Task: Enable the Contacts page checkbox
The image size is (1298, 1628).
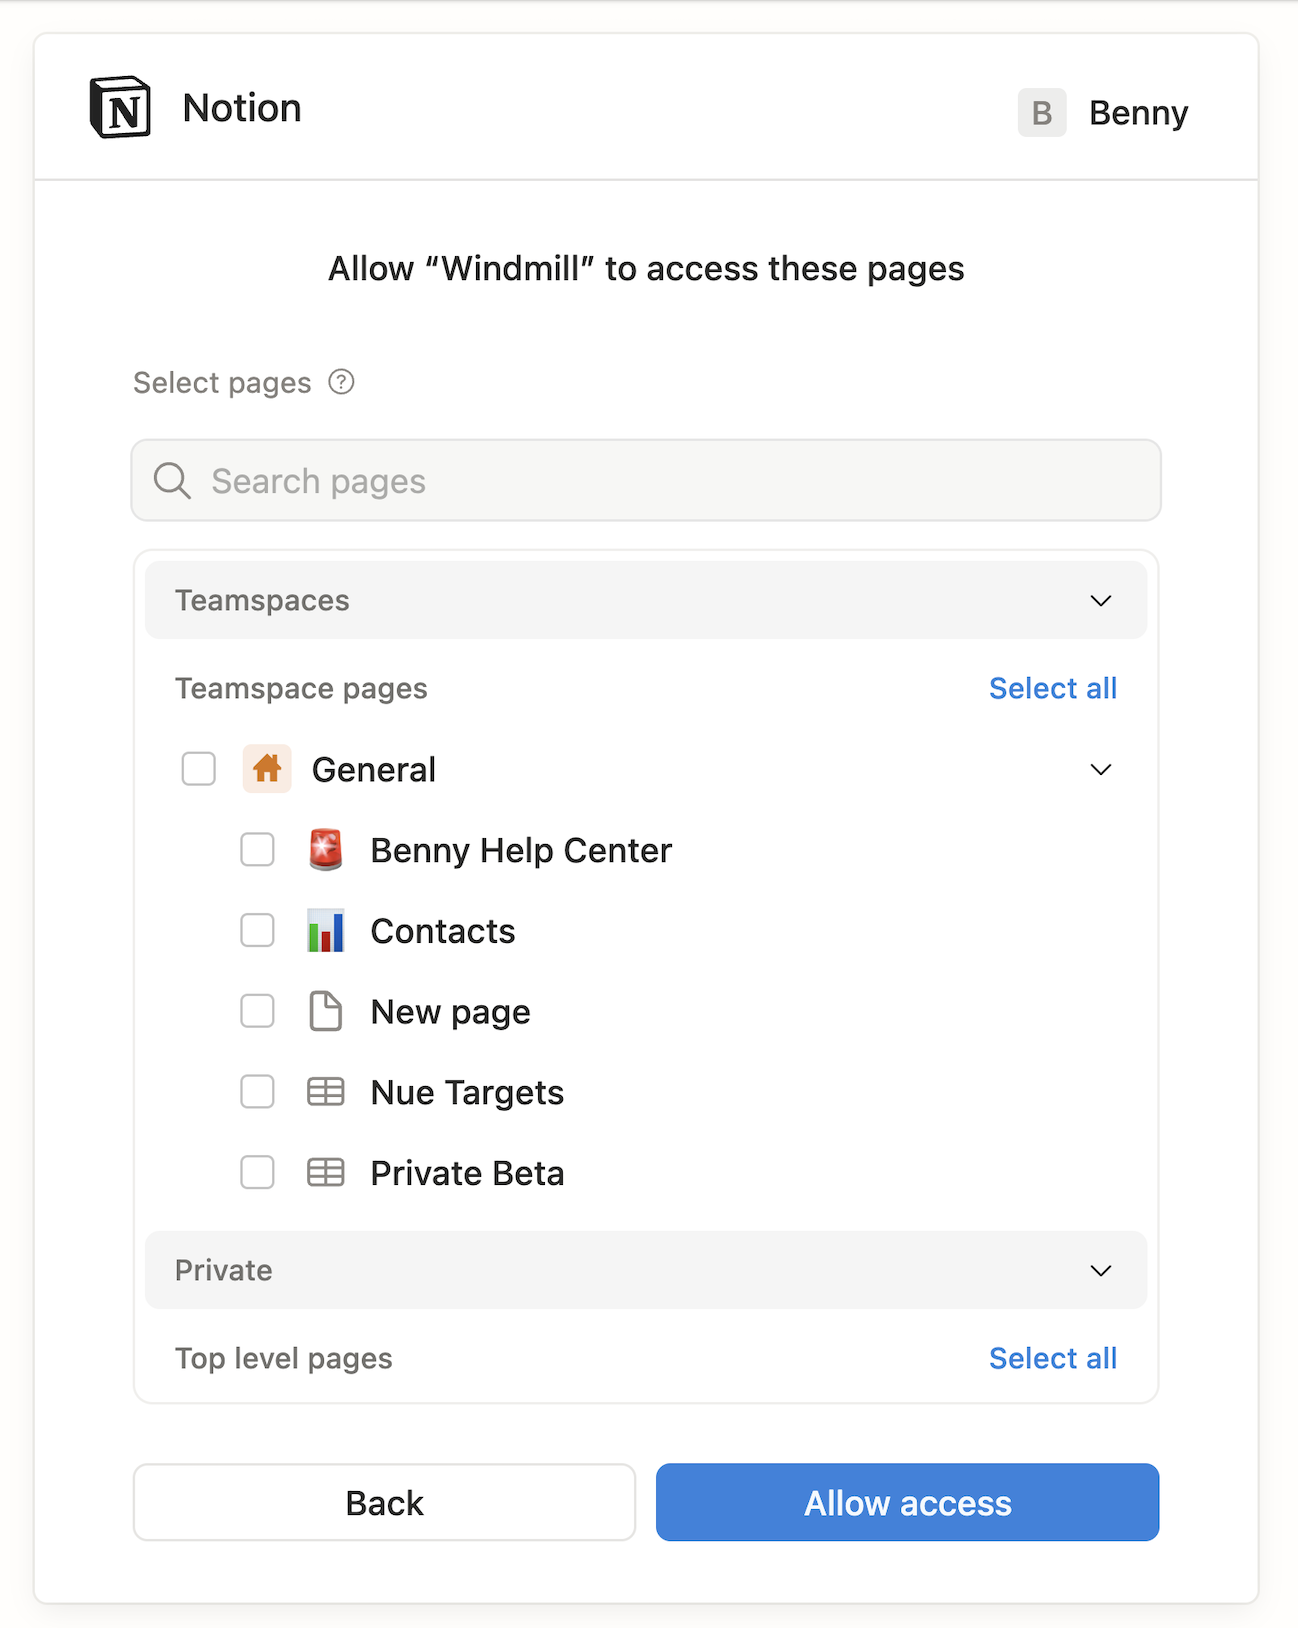Action: coord(257,931)
